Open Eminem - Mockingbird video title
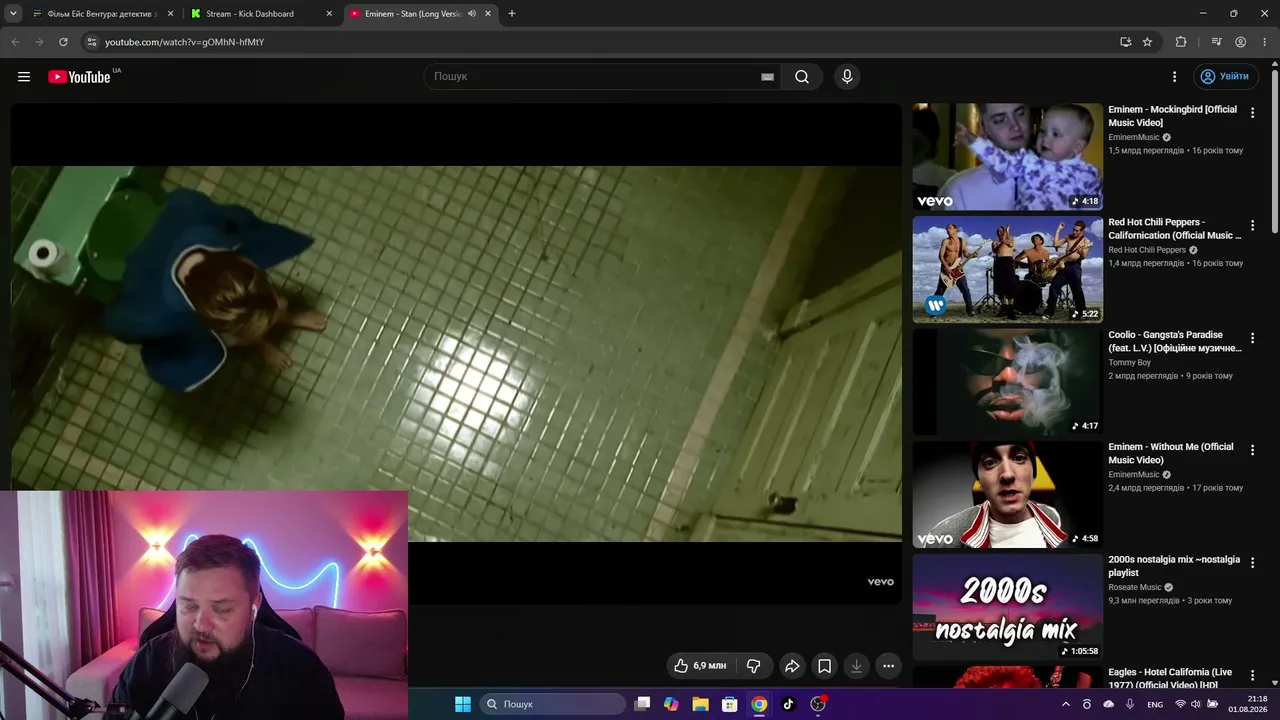This screenshot has width=1280, height=720. pos(1172,116)
